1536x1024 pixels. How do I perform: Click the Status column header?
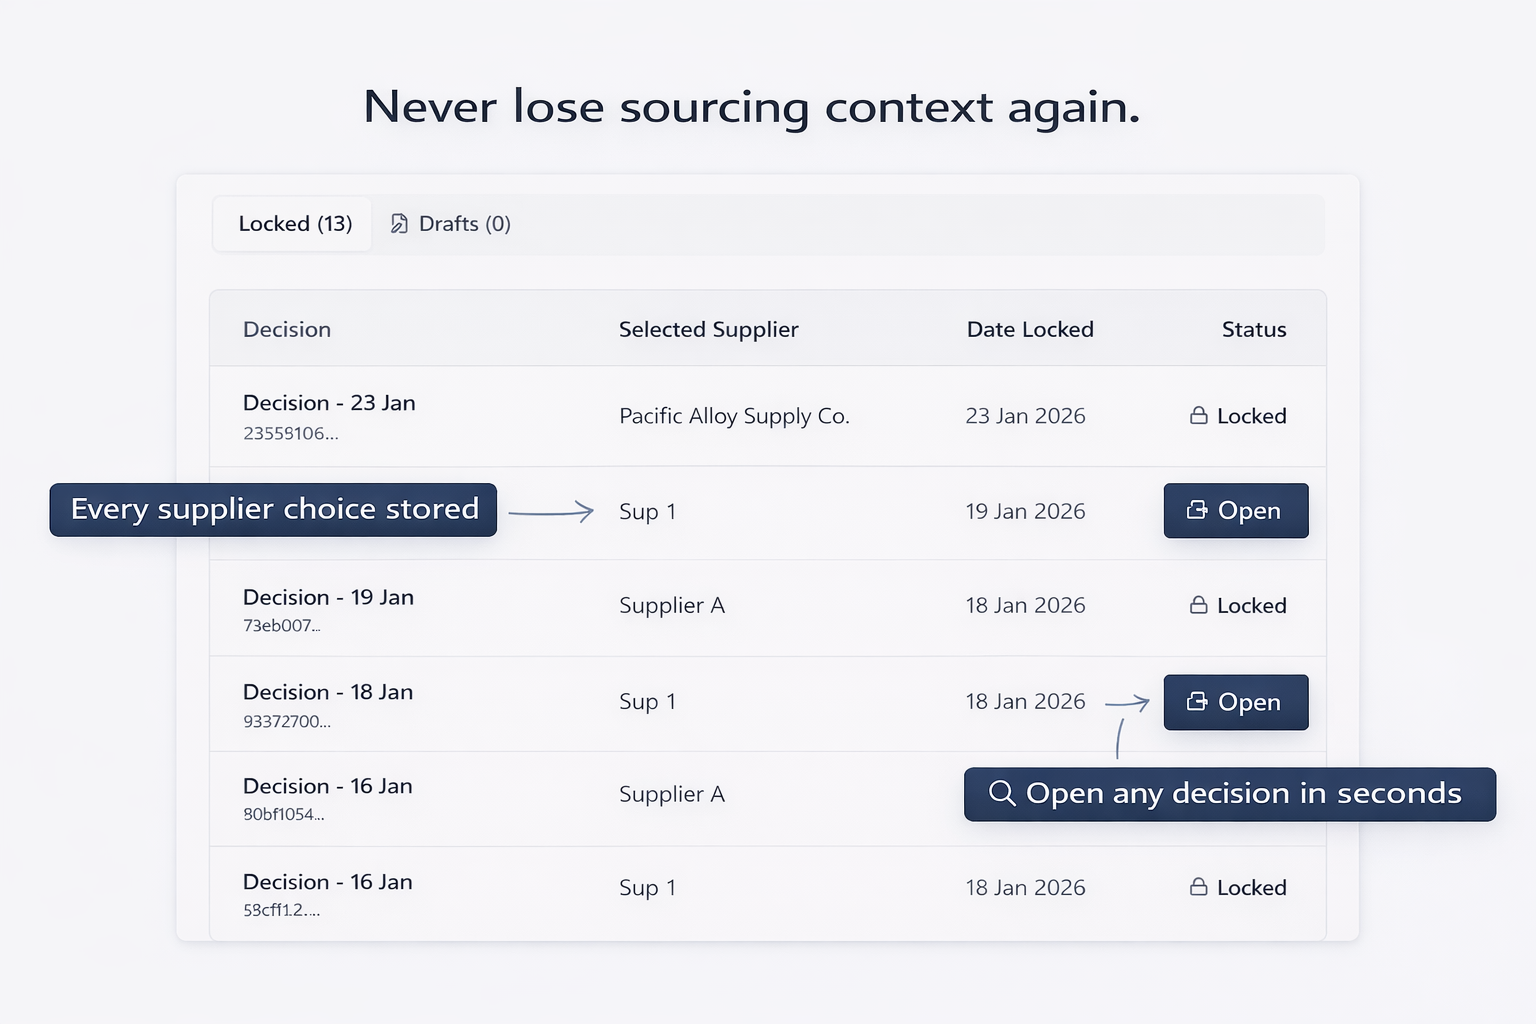click(1253, 329)
